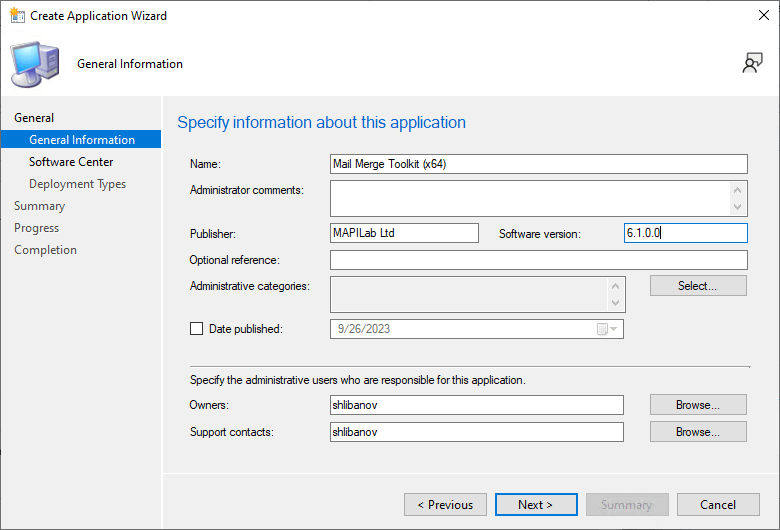The width and height of the screenshot is (780, 530).
Task: Select Summary in the wizard navigation
Action: pos(39,206)
